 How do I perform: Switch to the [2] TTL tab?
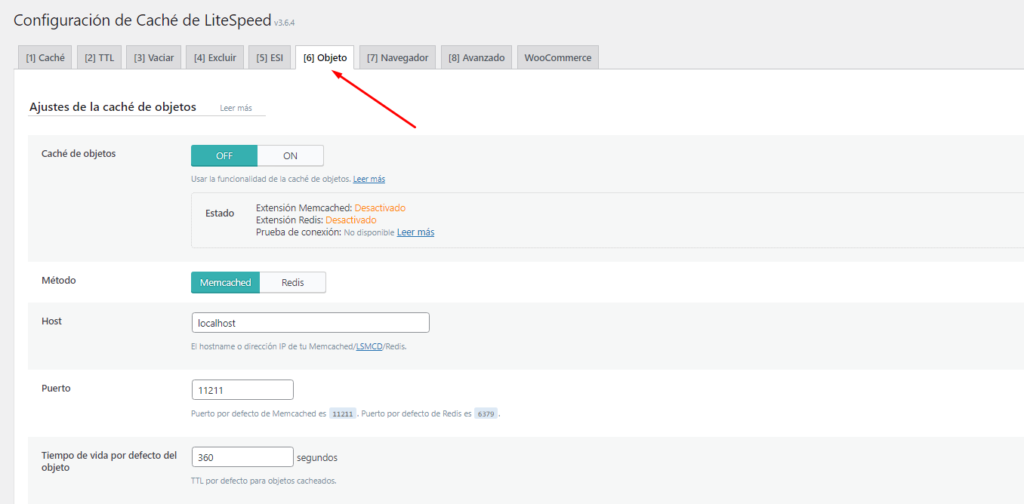click(99, 57)
